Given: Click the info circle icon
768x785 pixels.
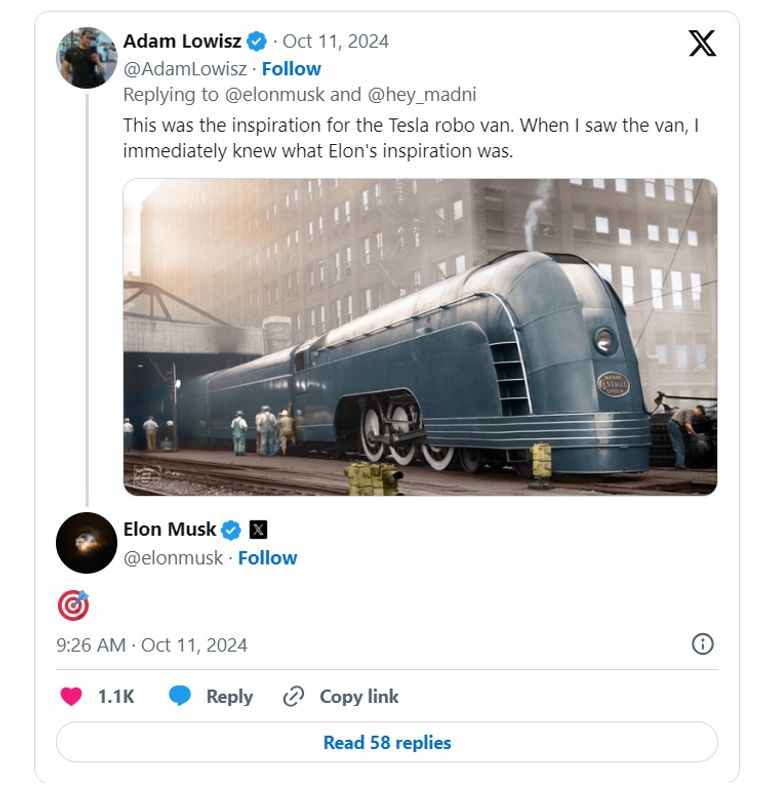Looking at the screenshot, I should tap(703, 644).
